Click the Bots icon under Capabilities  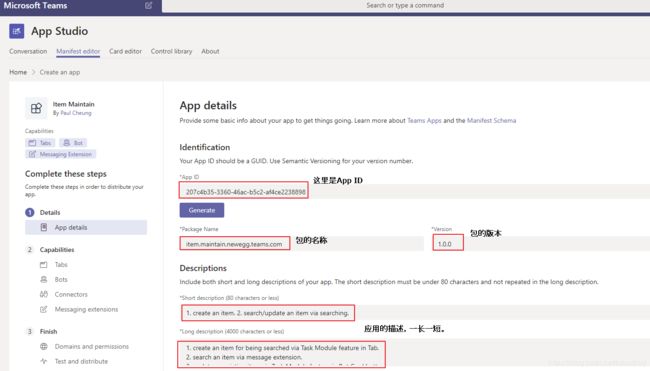click(x=44, y=279)
